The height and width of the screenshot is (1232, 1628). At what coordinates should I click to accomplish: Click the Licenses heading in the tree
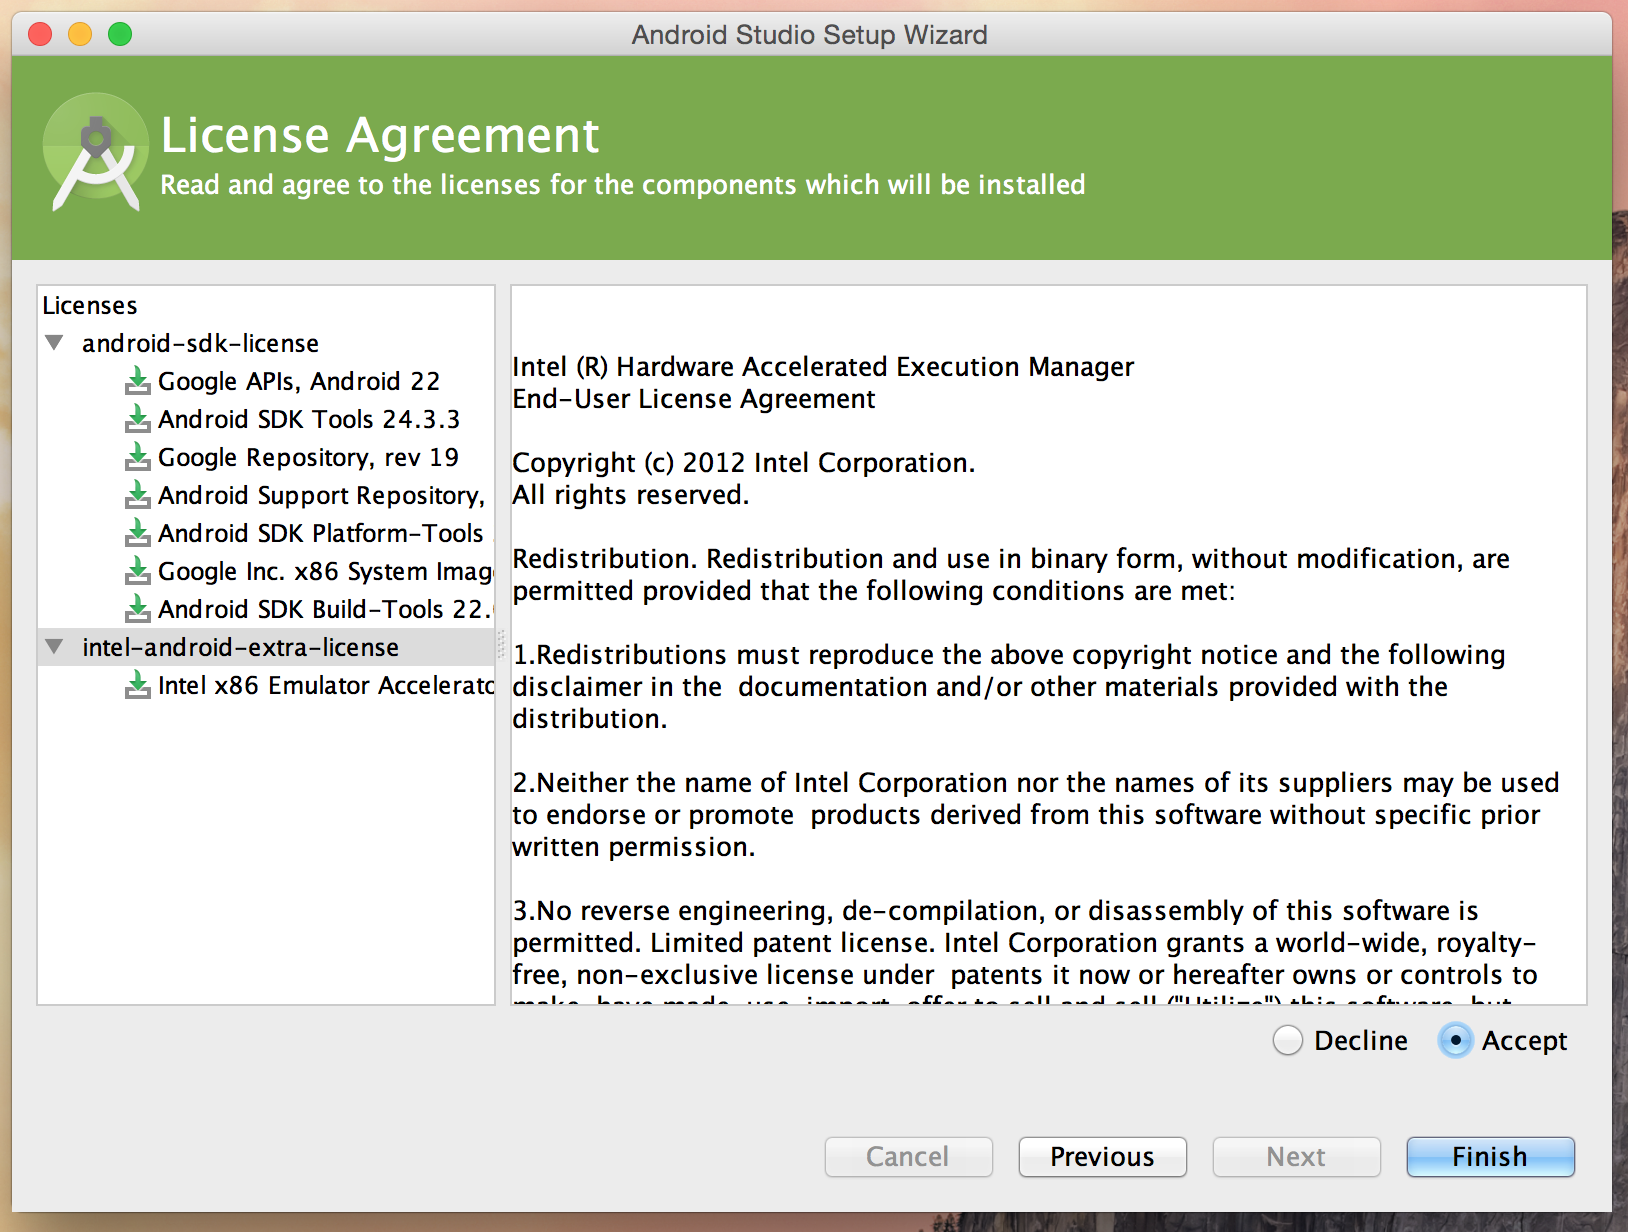click(x=90, y=305)
